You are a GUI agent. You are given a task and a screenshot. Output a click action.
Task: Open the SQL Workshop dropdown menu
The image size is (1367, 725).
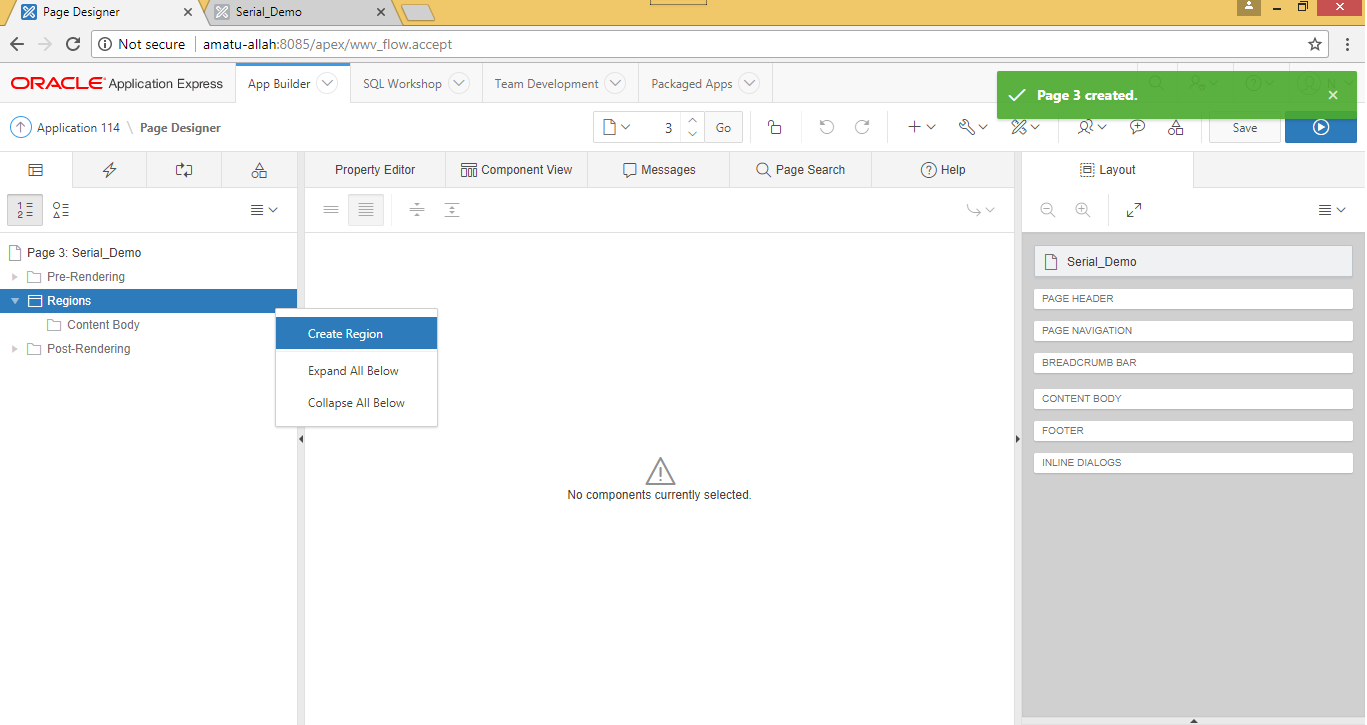(414, 83)
